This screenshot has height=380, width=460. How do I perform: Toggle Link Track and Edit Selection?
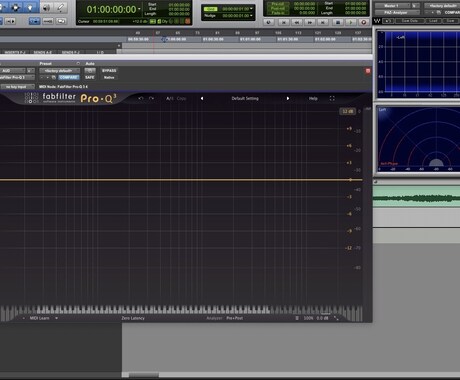pos(48,21)
